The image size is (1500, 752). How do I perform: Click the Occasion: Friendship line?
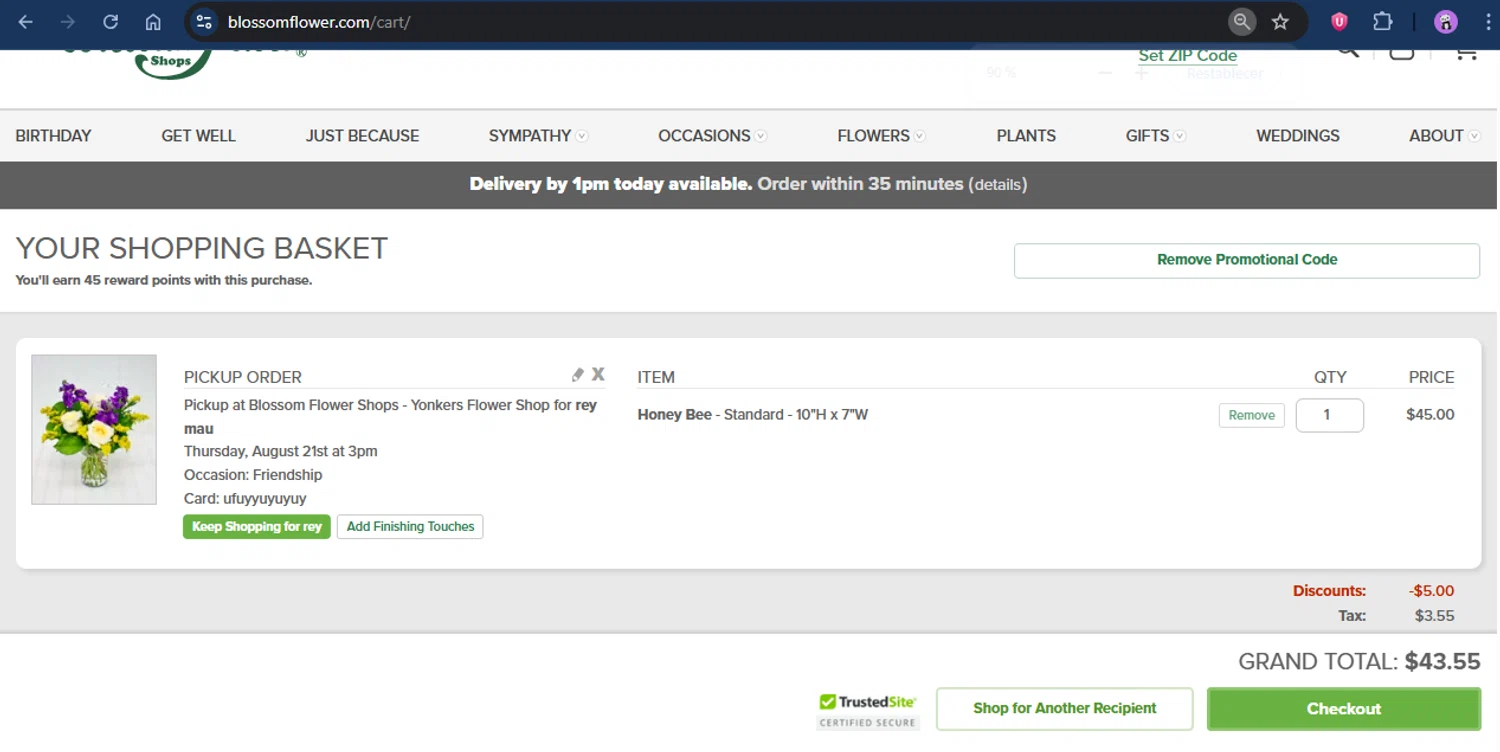[253, 475]
